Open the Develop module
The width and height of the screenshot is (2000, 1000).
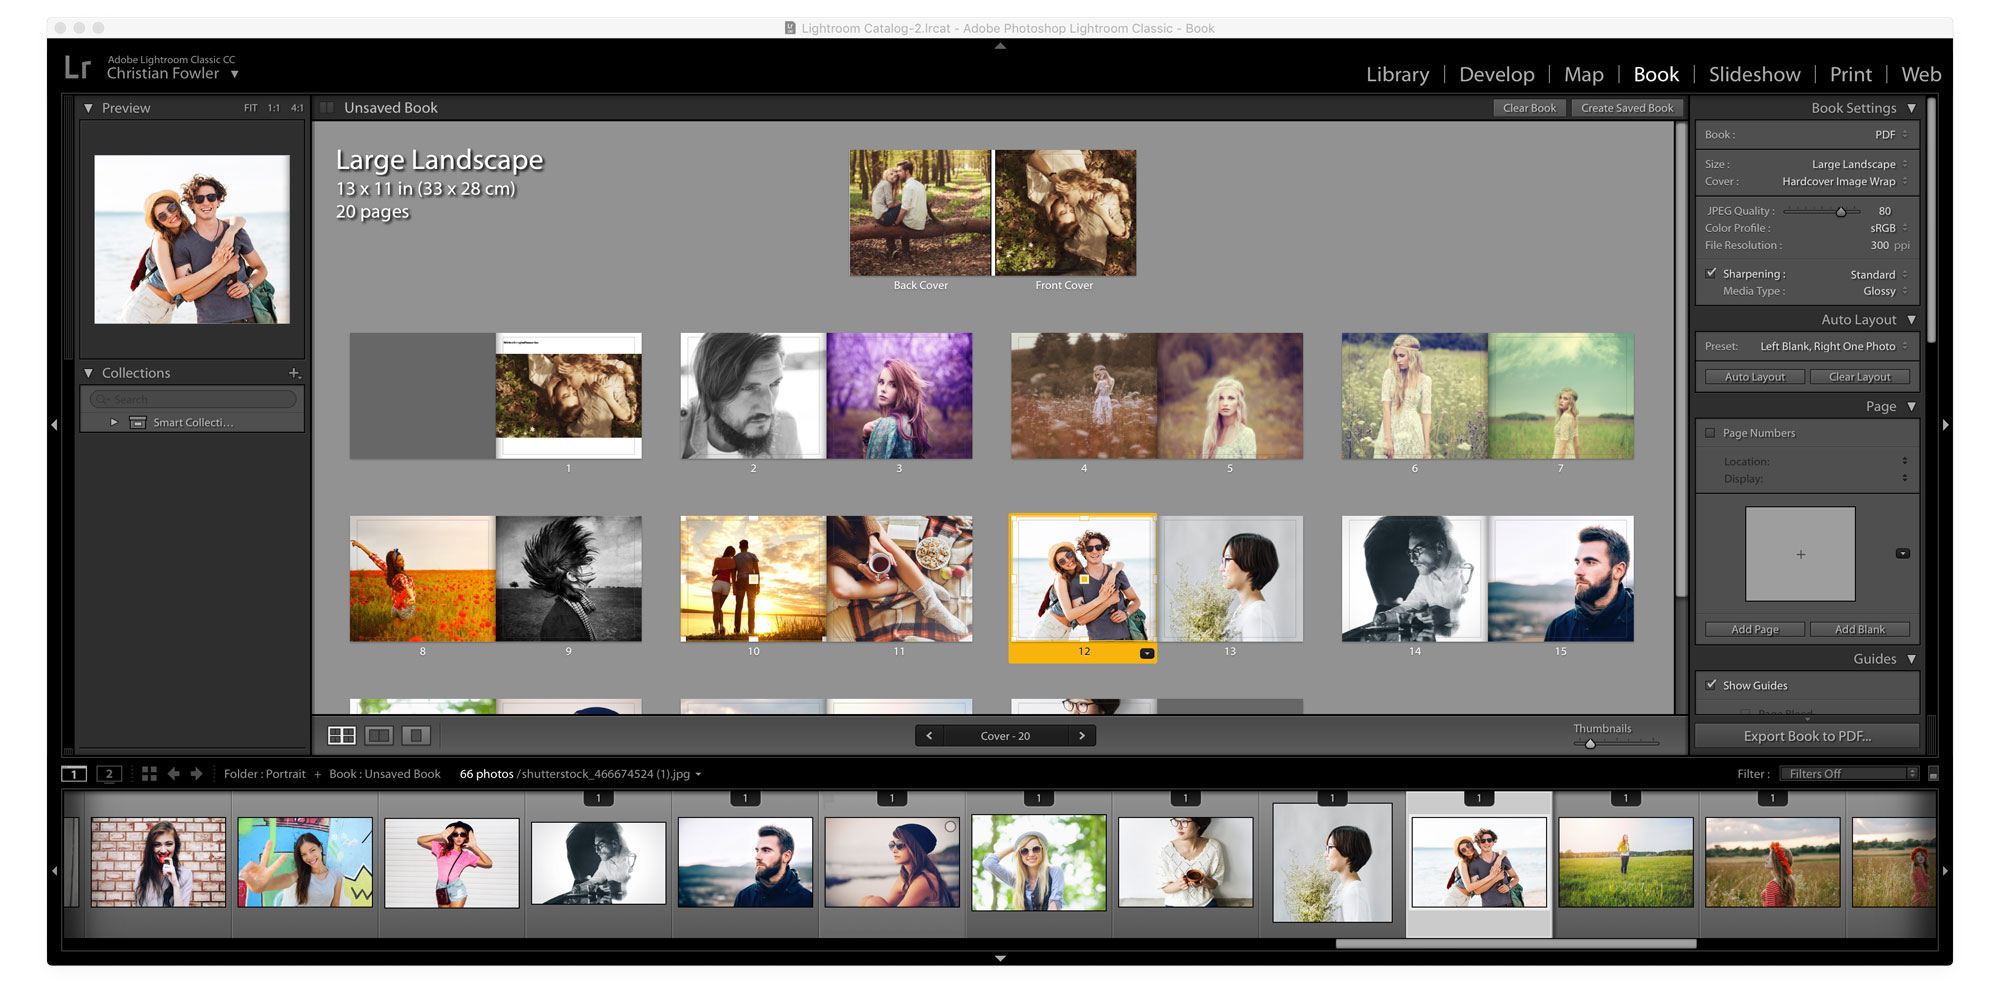(1496, 74)
